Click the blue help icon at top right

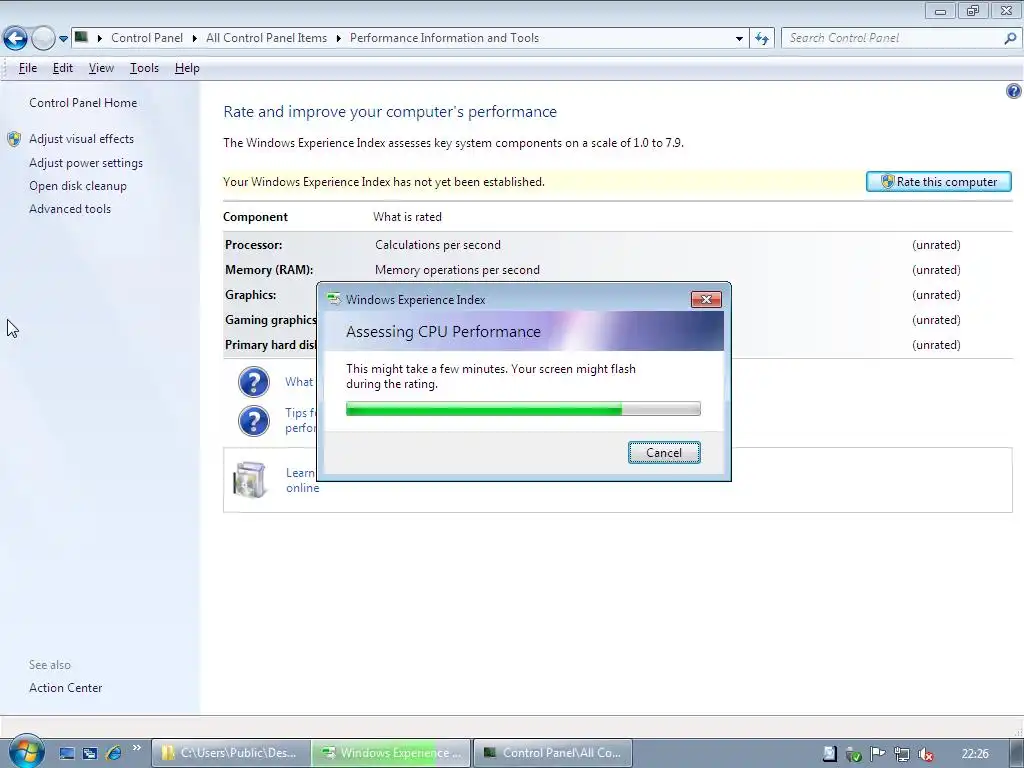(x=1014, y=91)
